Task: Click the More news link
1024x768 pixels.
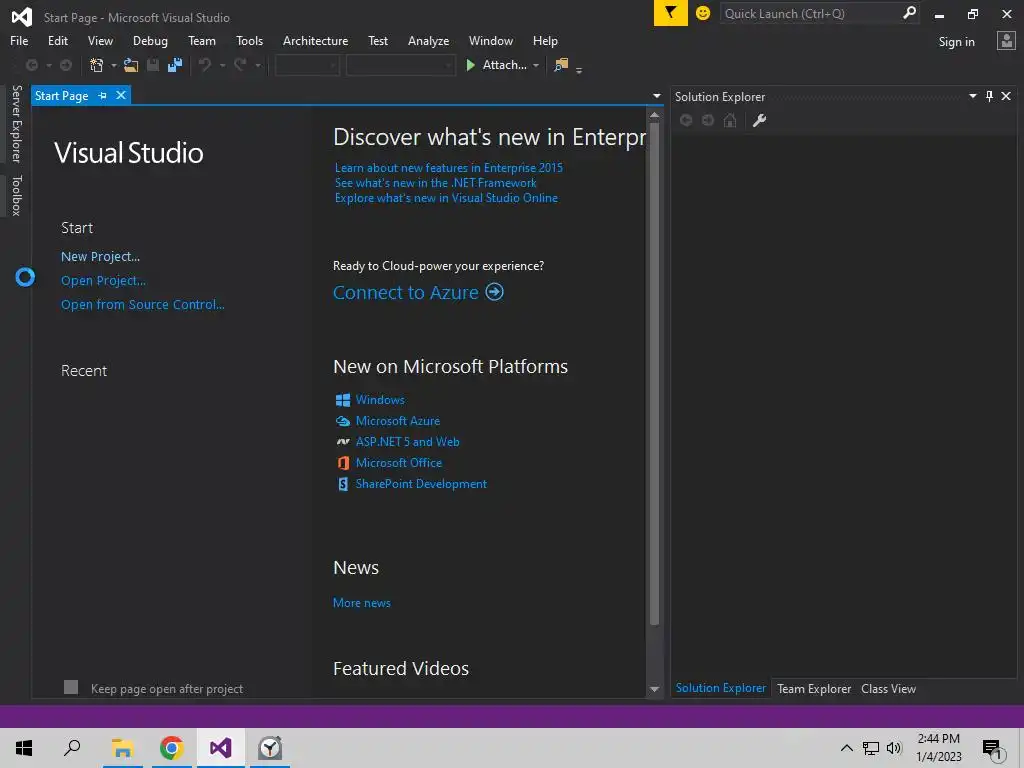Action: 362,603
